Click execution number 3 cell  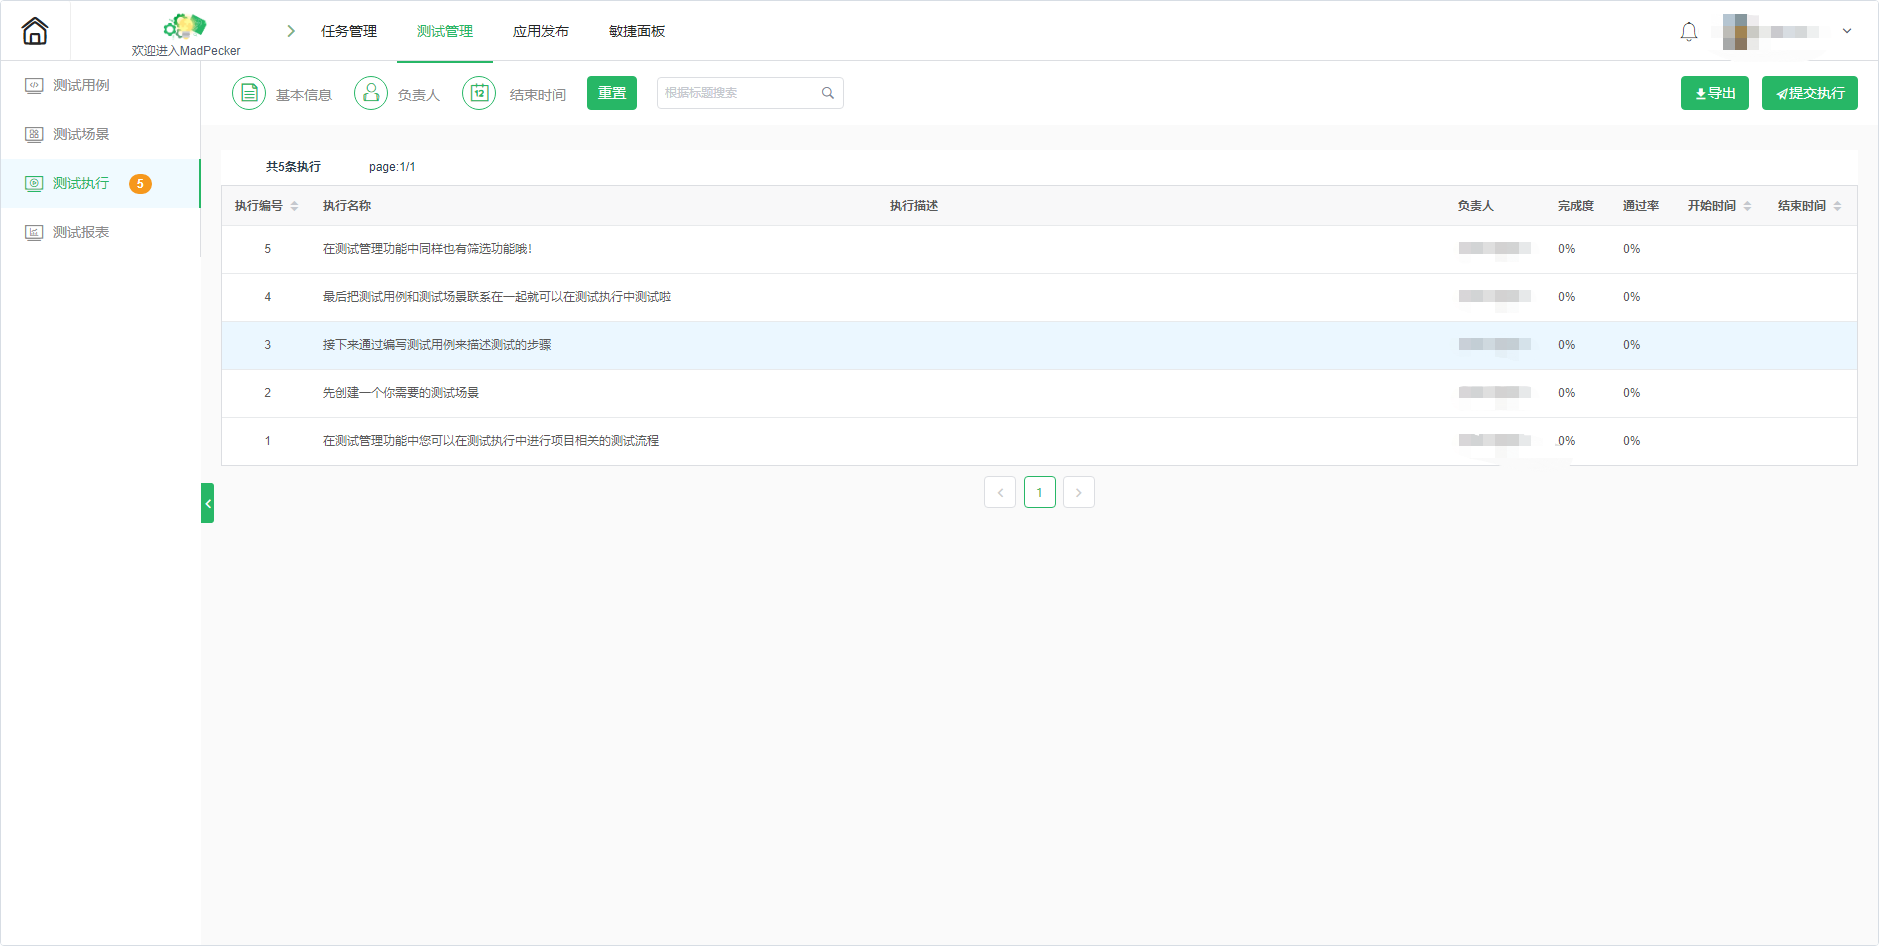[x=267, y=345]
